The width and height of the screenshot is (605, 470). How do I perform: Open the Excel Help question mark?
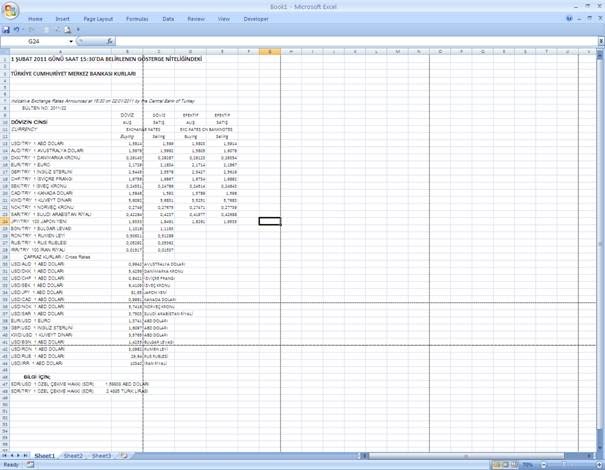point(570,18)
